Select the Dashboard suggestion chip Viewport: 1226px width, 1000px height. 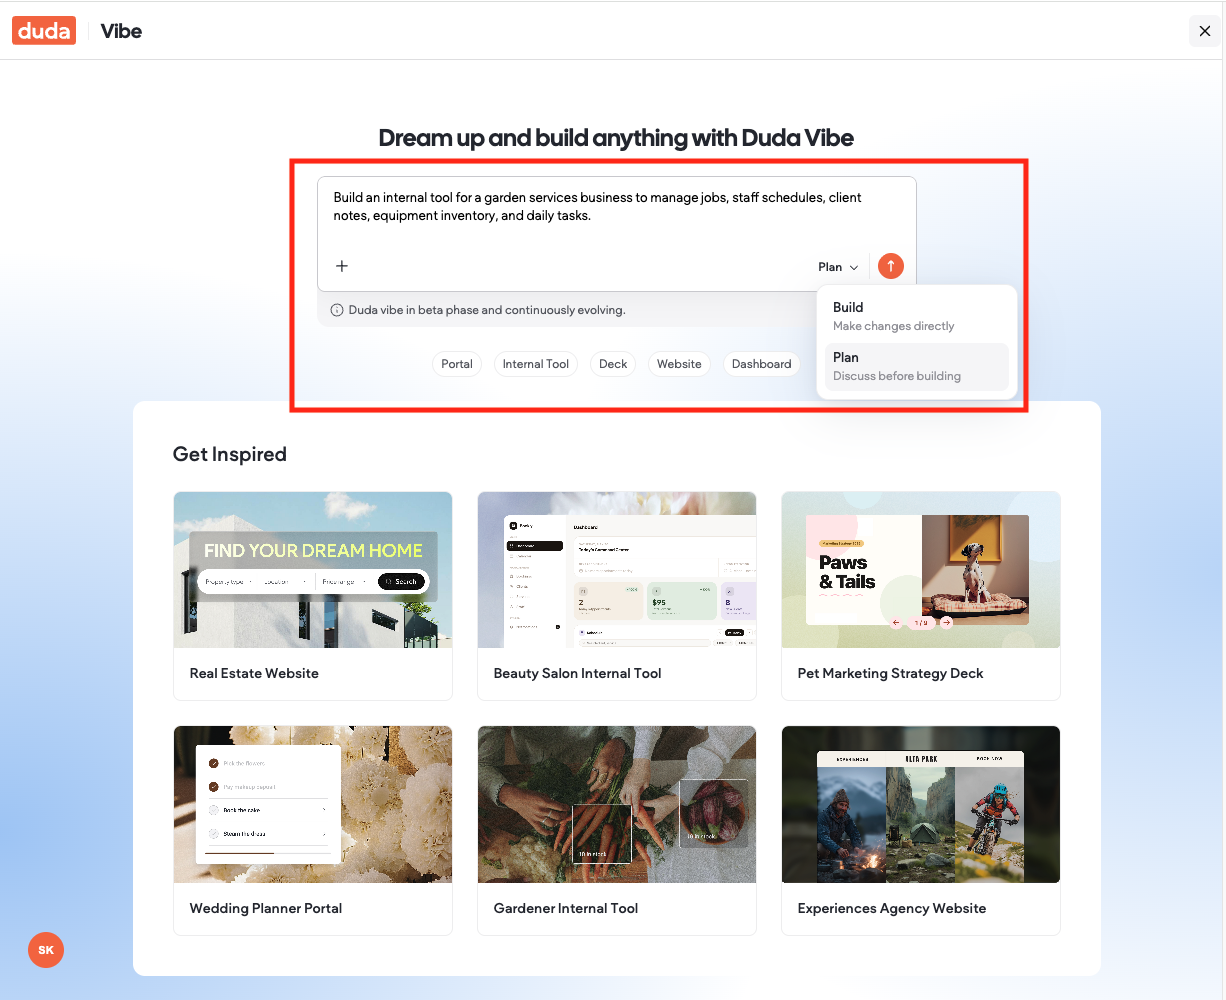(x=761, y=364)
